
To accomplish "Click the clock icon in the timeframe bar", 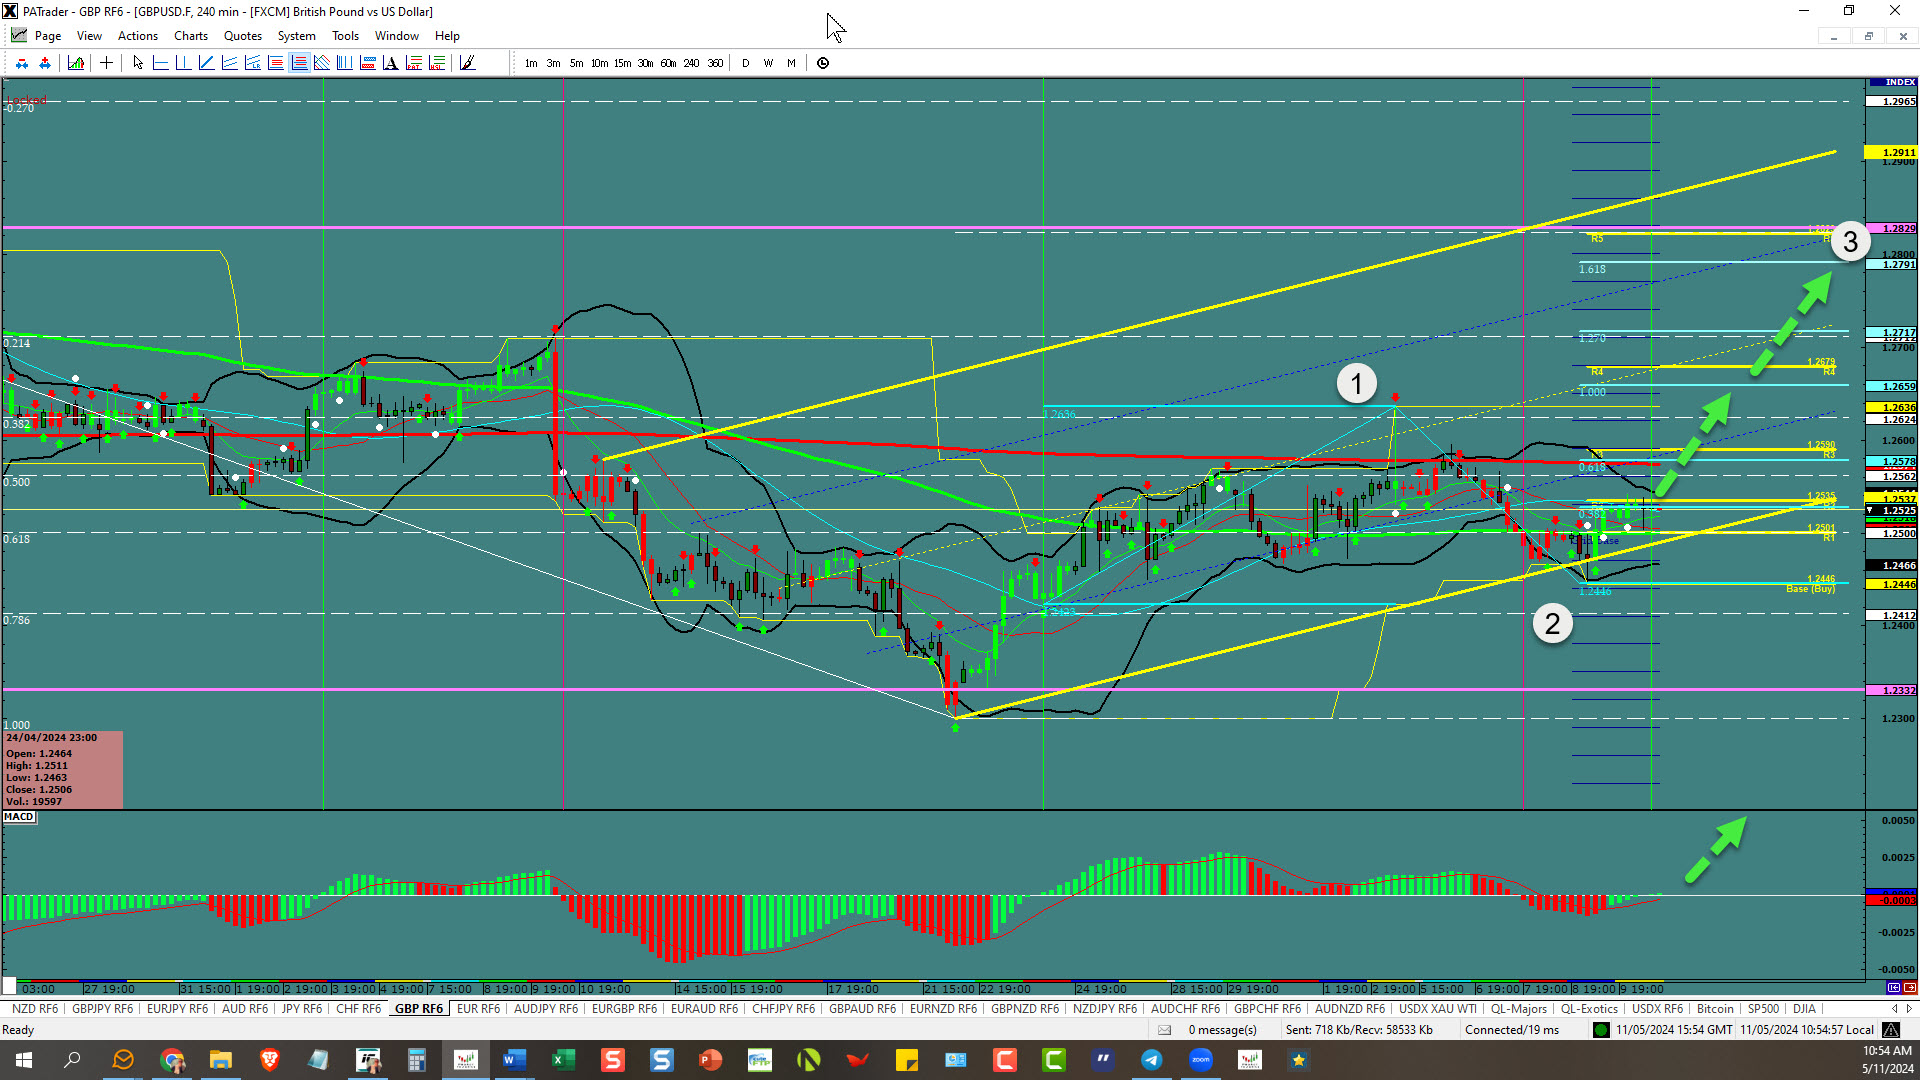I will [x=823, y=63].
